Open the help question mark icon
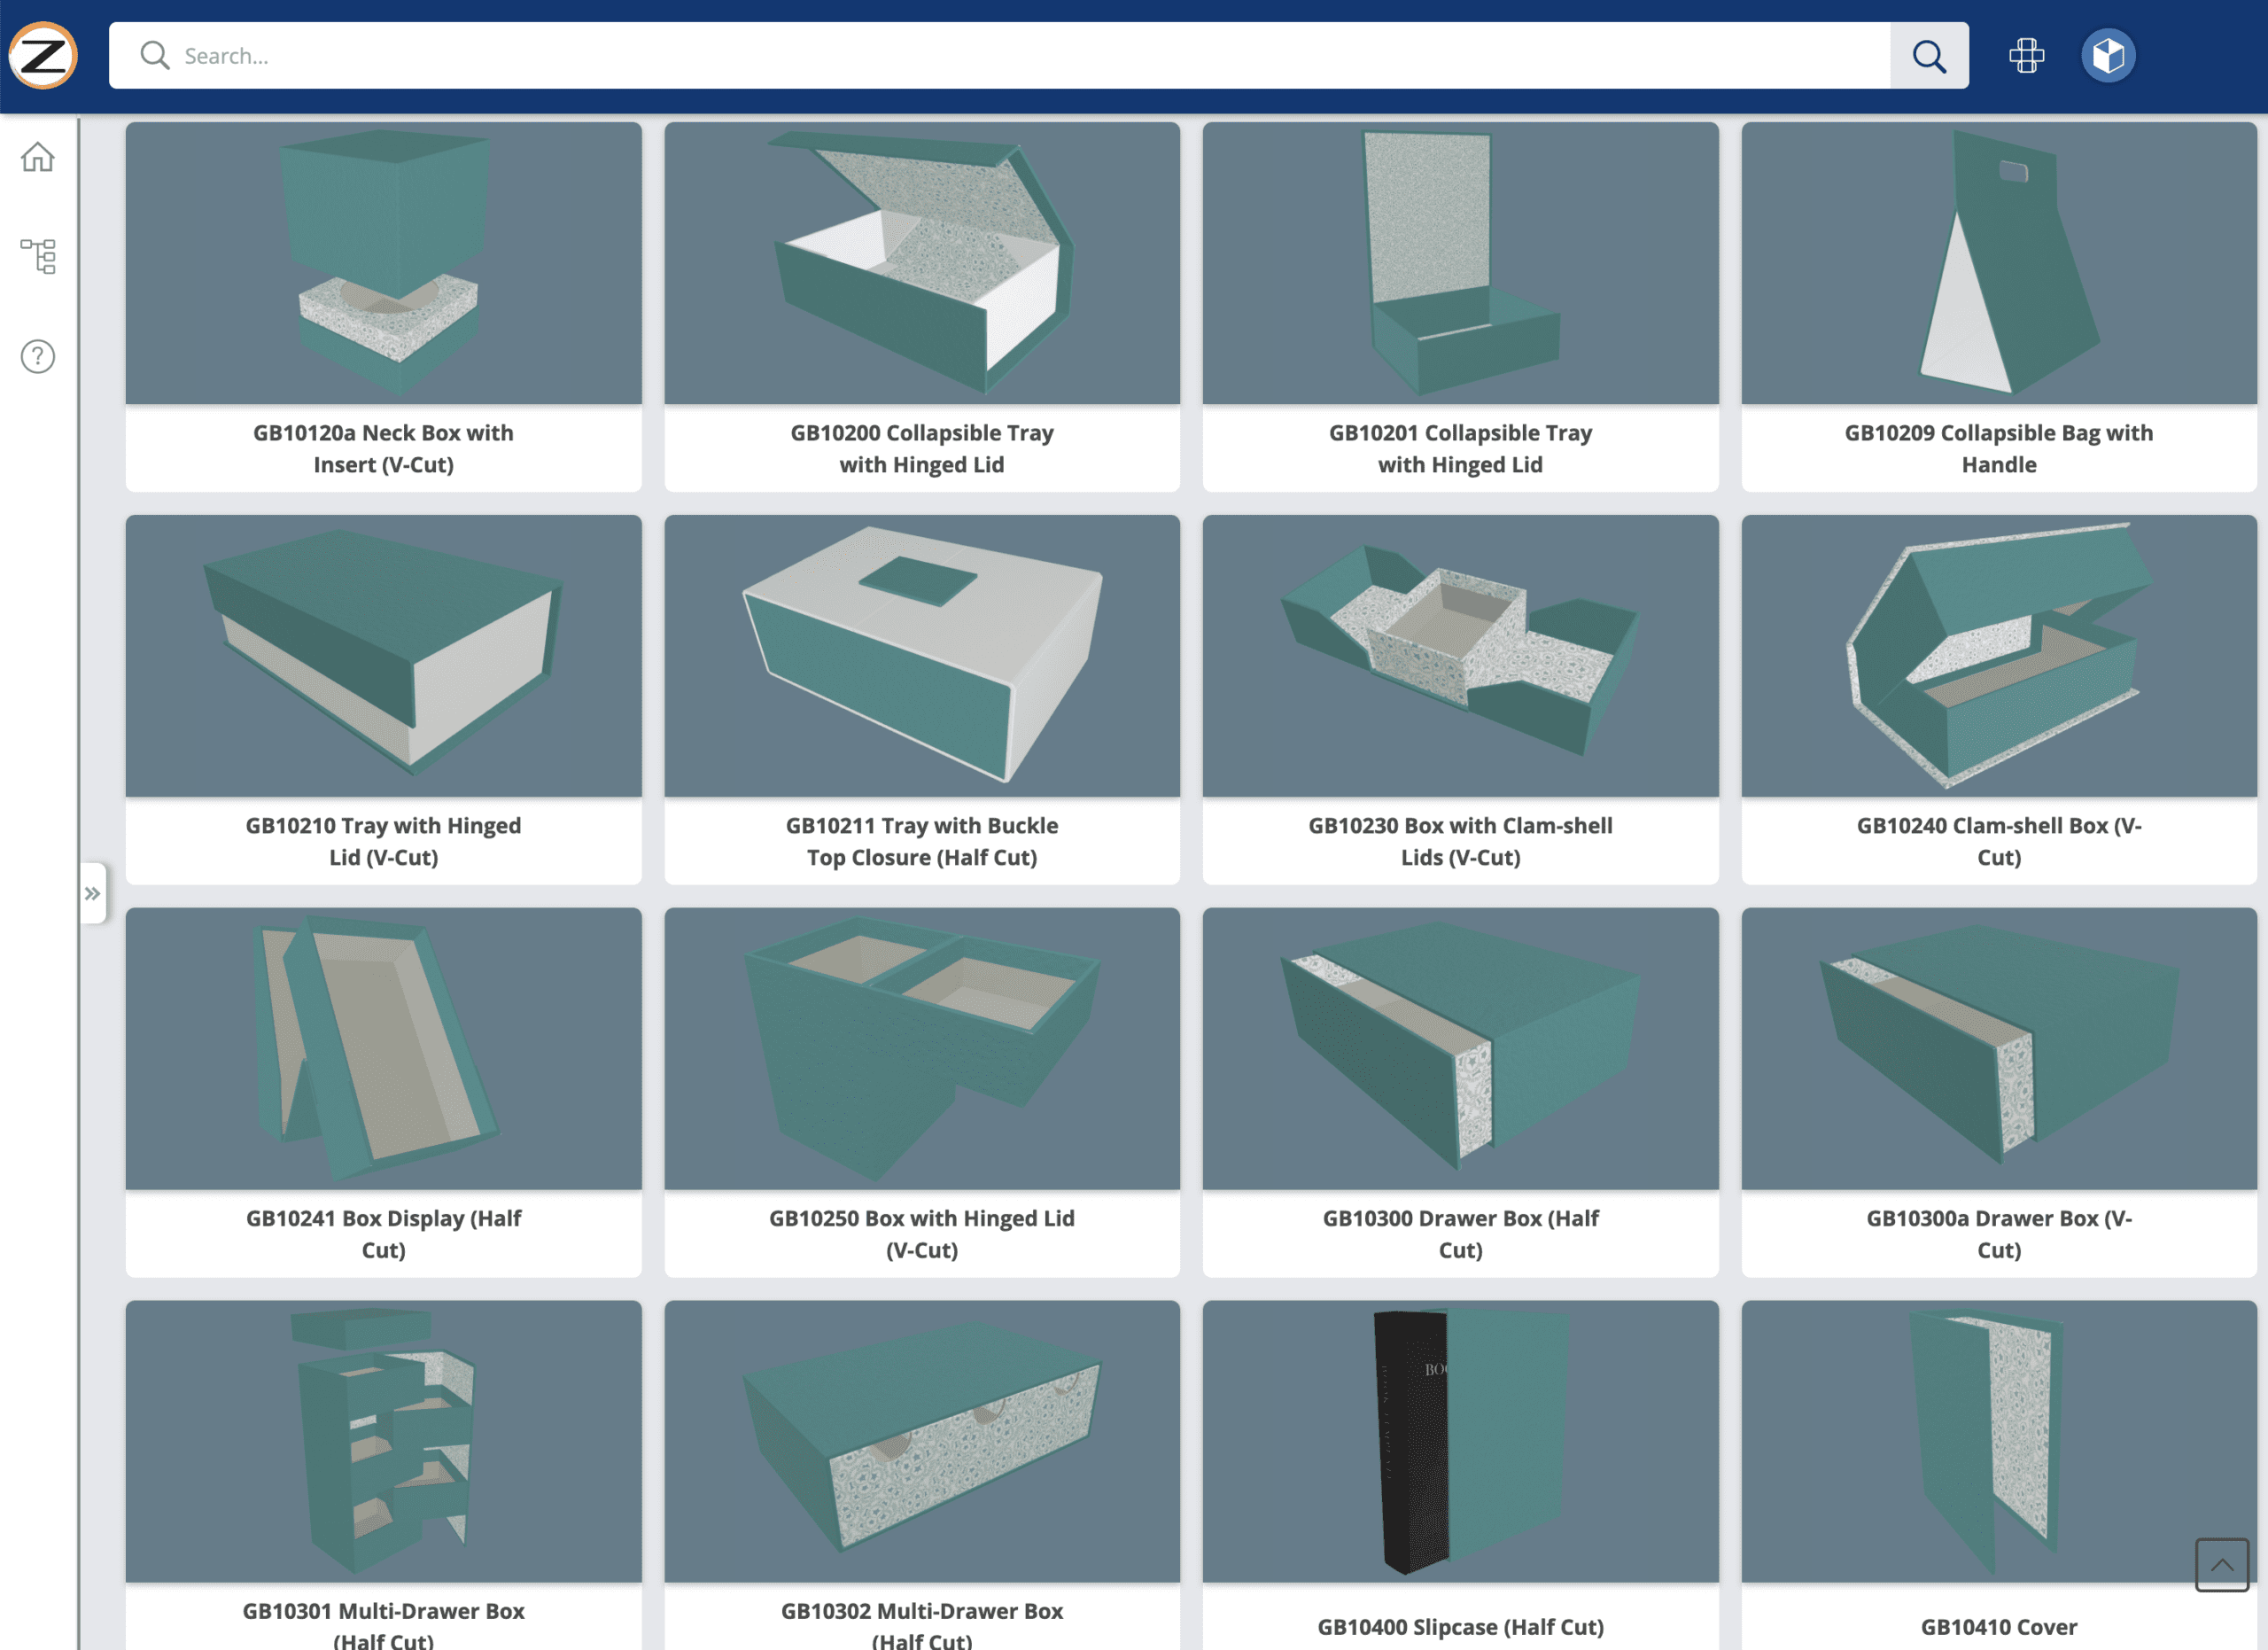The height and width of the screenshot is (1650, 2268). click(x=38, y=356)
